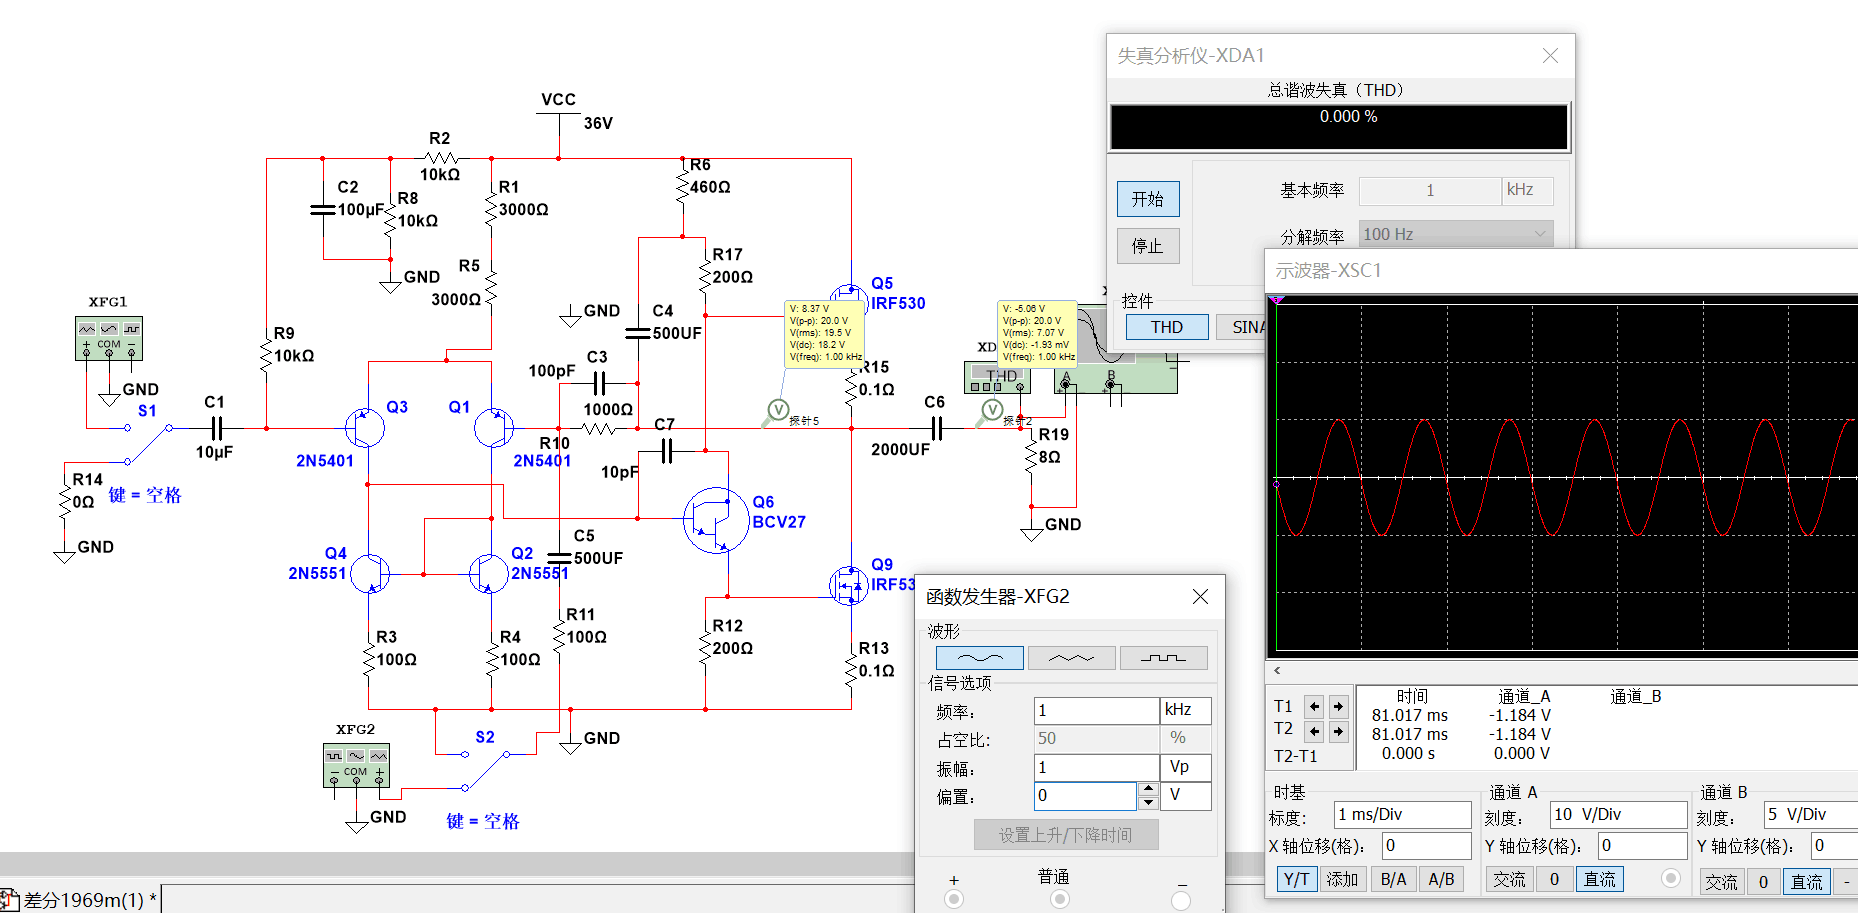Select the square waveform button in XFG2
Image resolution: width=1858 pixels, height=913 pixels.
(1163, 658)
